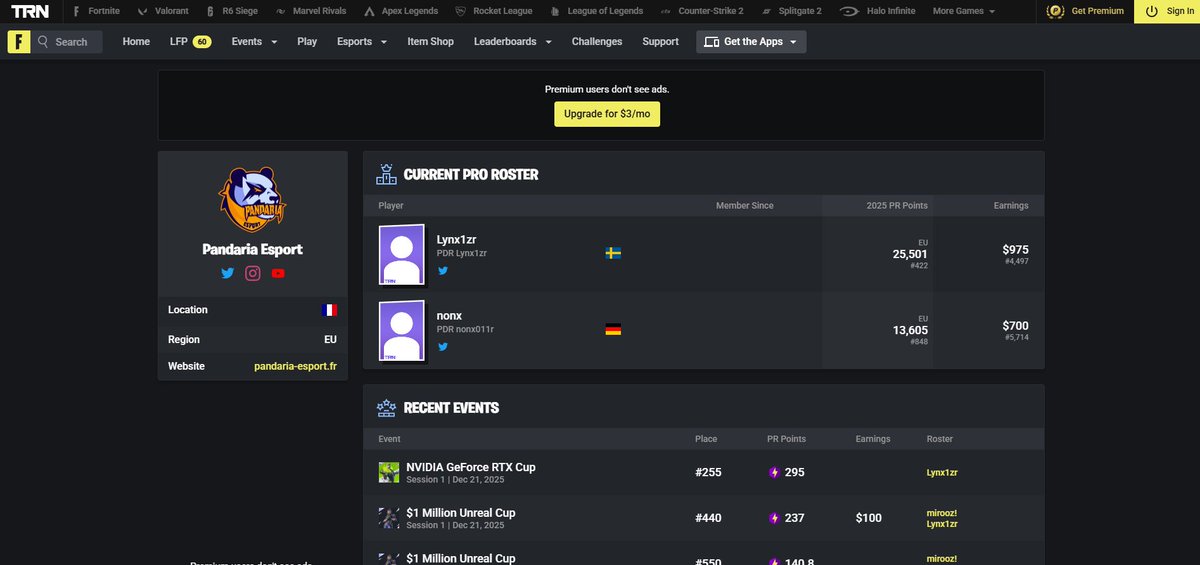Open the LFP section

190,42
